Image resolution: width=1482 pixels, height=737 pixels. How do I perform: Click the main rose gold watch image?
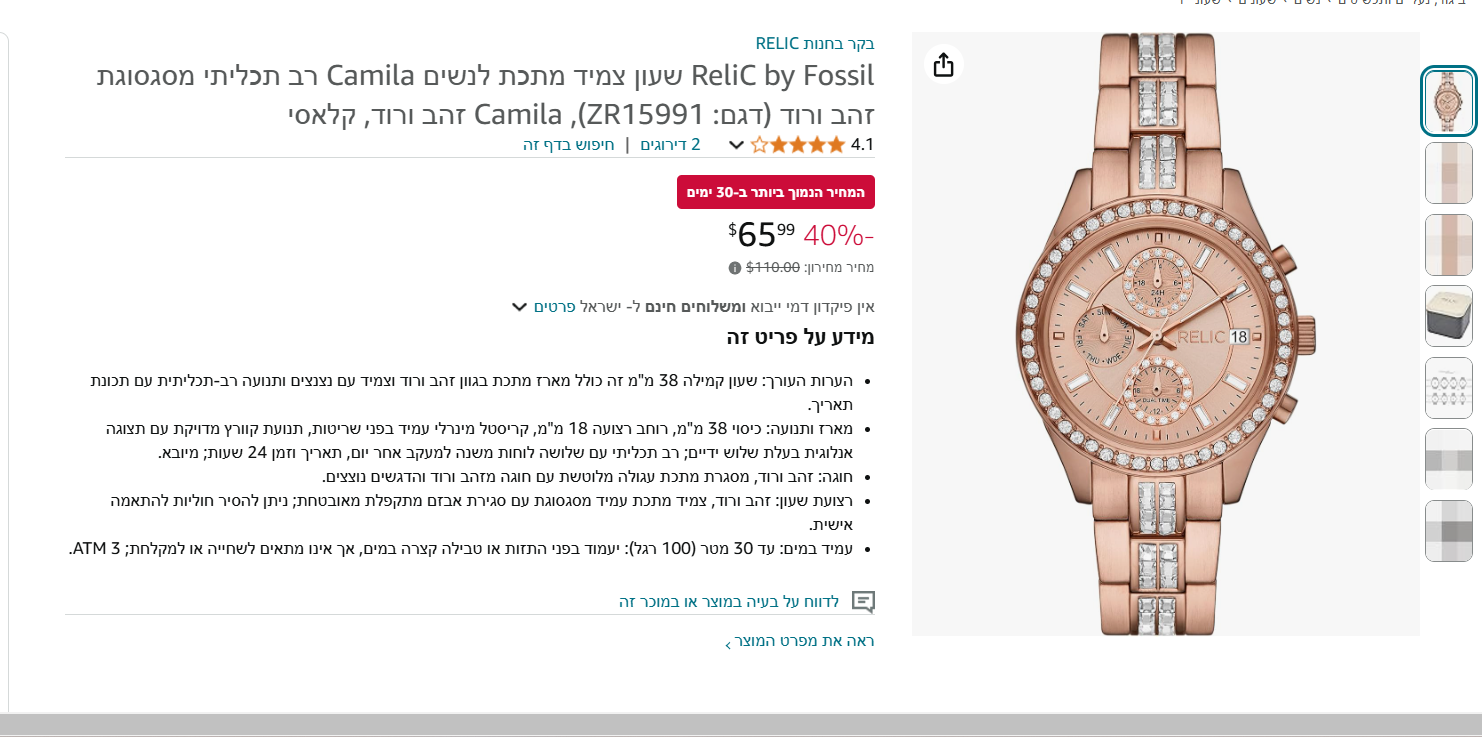[1165, 334]
